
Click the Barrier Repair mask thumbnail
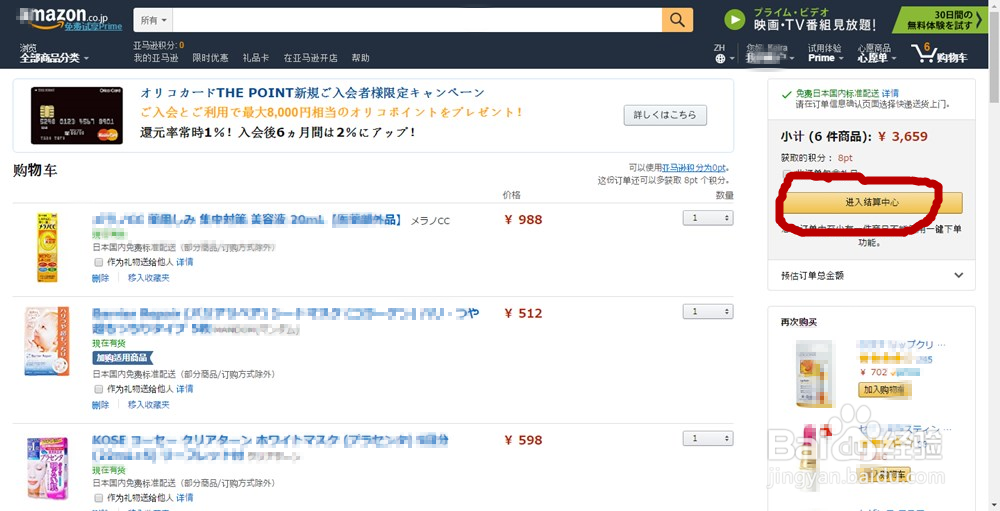coord(47,341)
